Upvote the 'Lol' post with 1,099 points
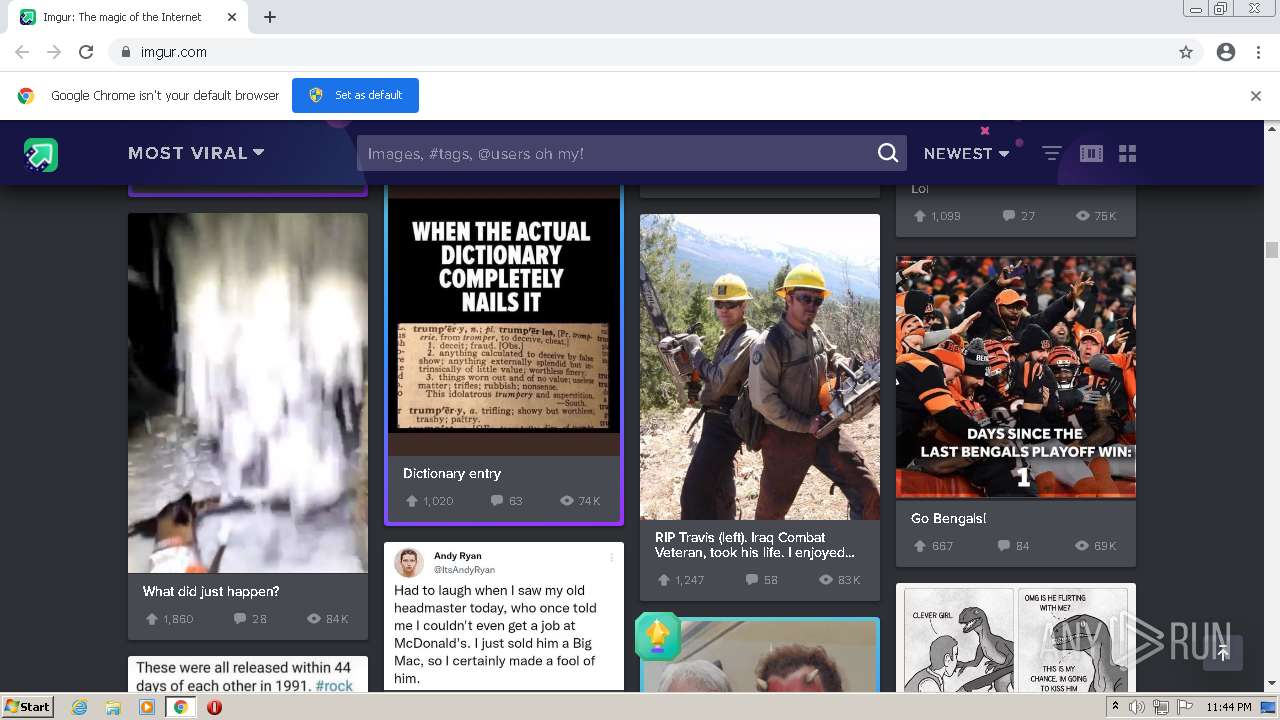 tap(920, 216)
